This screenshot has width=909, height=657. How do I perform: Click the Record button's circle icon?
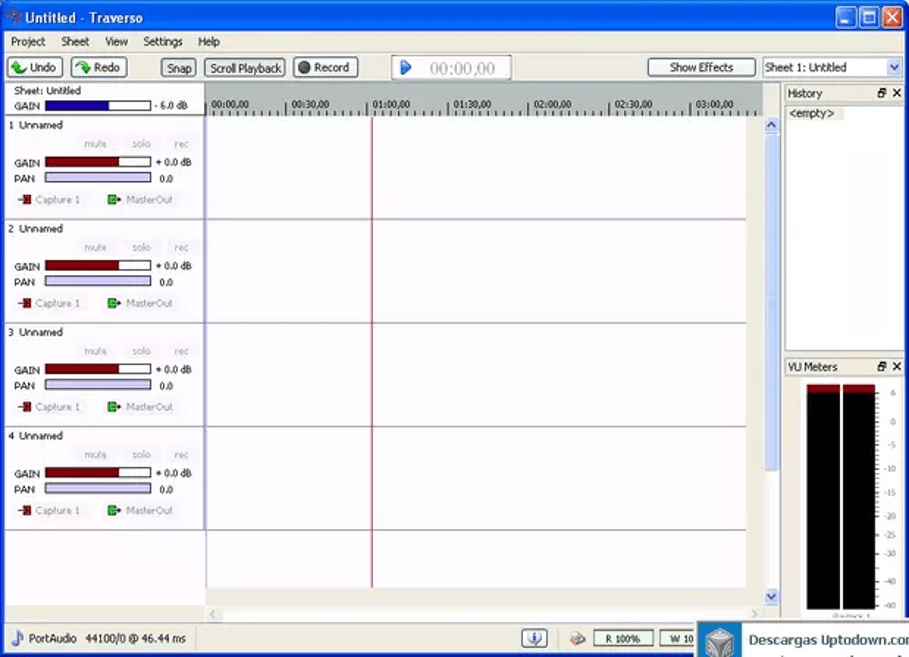(x=305, y=67)
